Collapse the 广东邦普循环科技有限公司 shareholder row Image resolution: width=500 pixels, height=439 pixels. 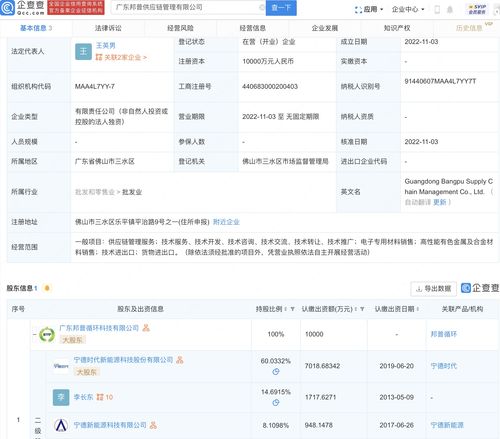coord(35,334)
